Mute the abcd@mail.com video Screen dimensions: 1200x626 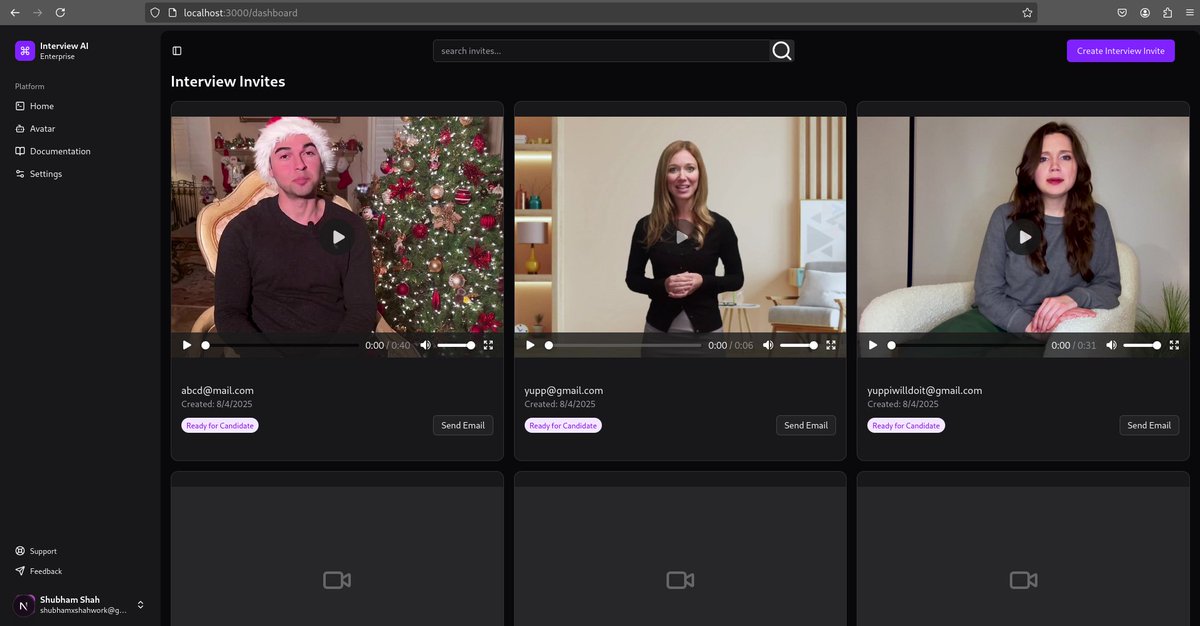click(425, 345)
